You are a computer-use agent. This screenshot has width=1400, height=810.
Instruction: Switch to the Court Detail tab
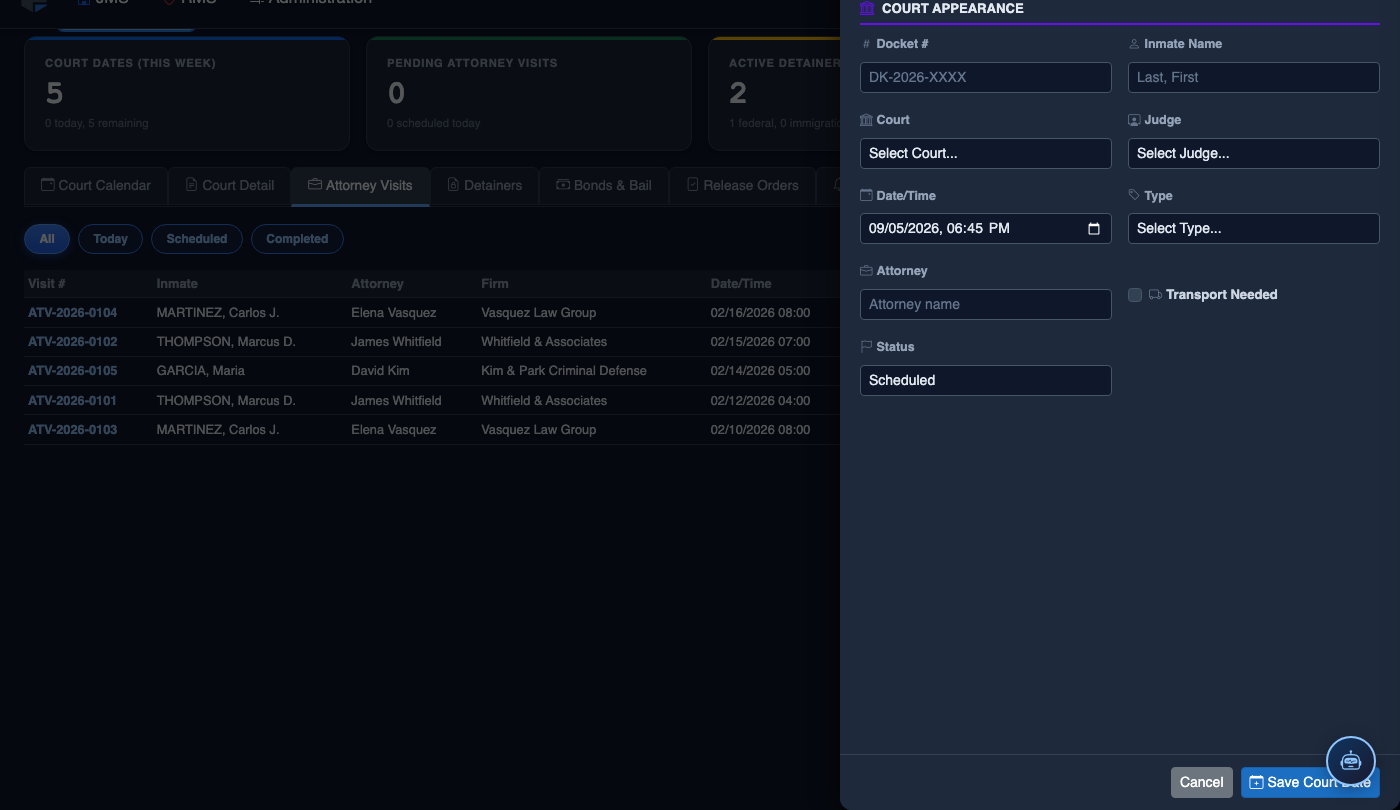click(230, 186)
